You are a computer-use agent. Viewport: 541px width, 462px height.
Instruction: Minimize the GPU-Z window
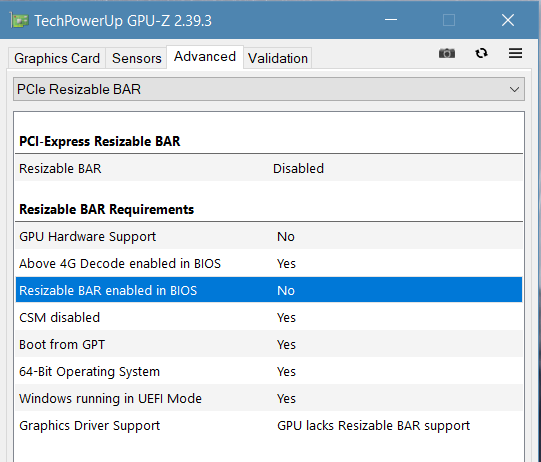pos(391,20)
